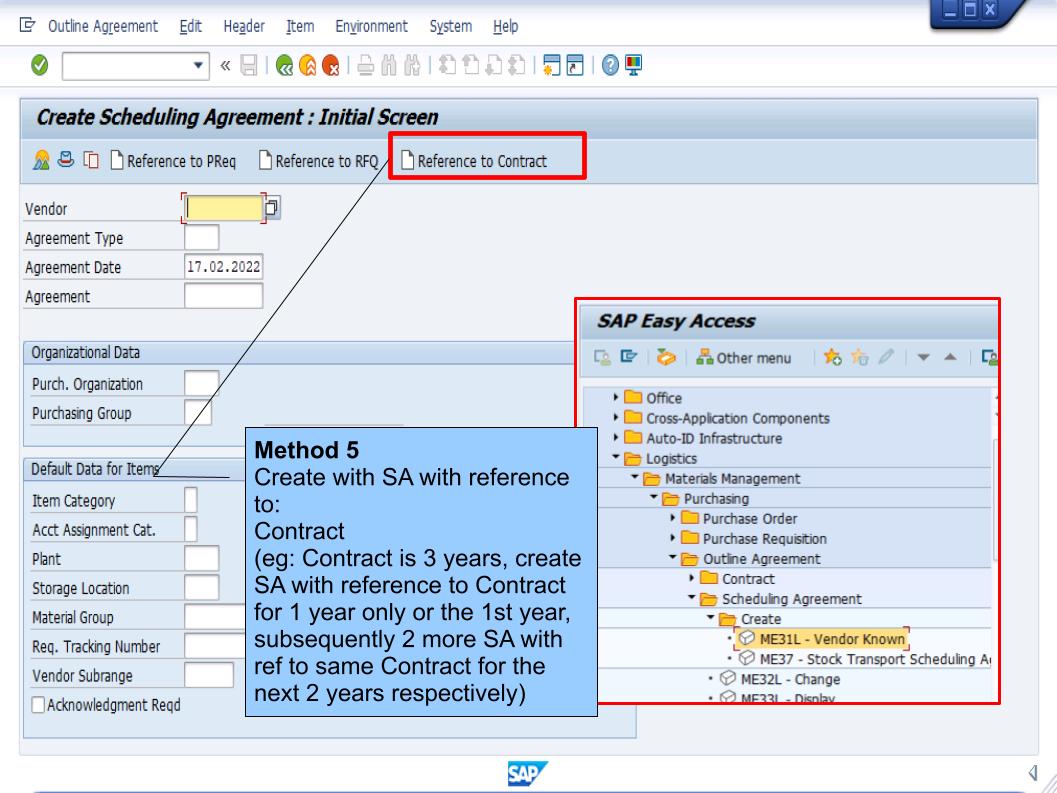Click the Last Page icon
1057x793 pixels.
pos(516,65)
